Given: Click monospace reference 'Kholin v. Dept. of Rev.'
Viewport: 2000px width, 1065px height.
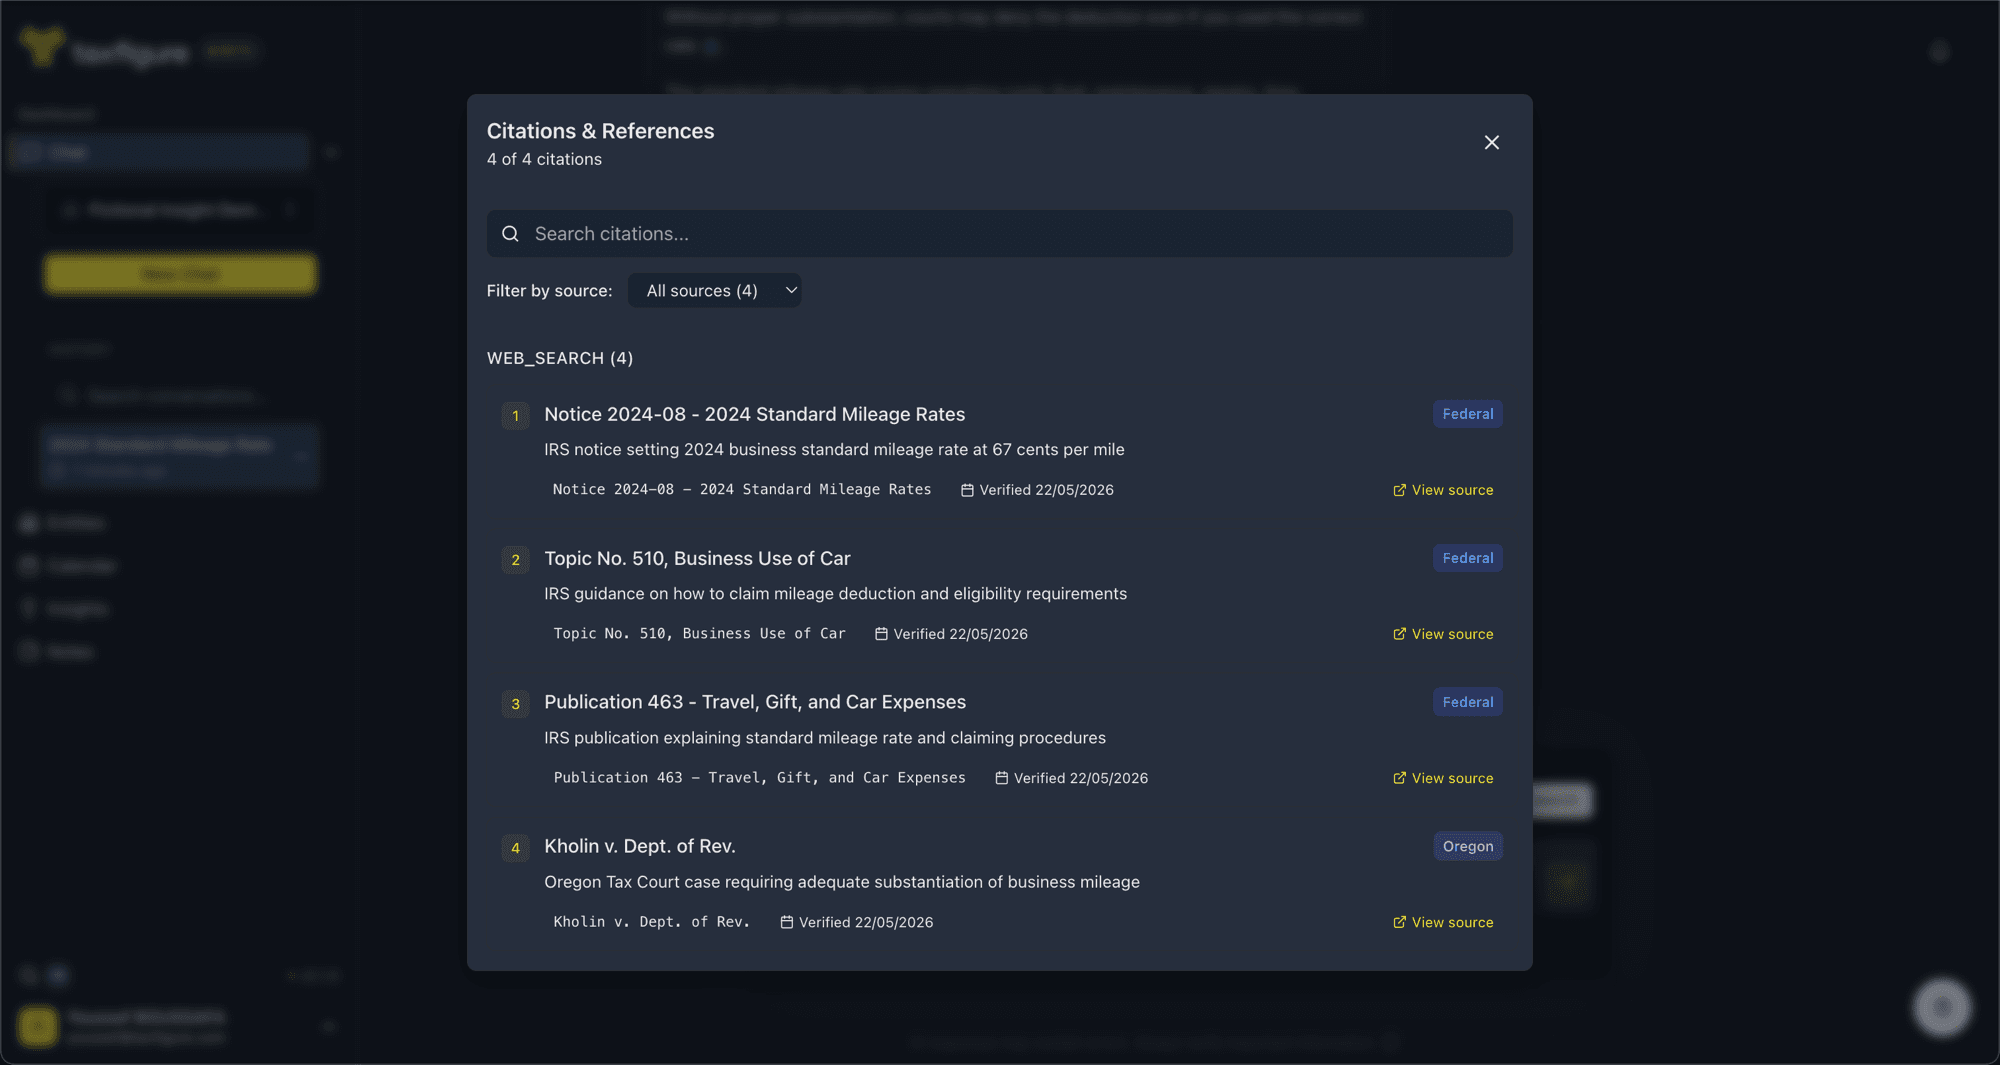Looking at the screenshot, I should [651, 921].
